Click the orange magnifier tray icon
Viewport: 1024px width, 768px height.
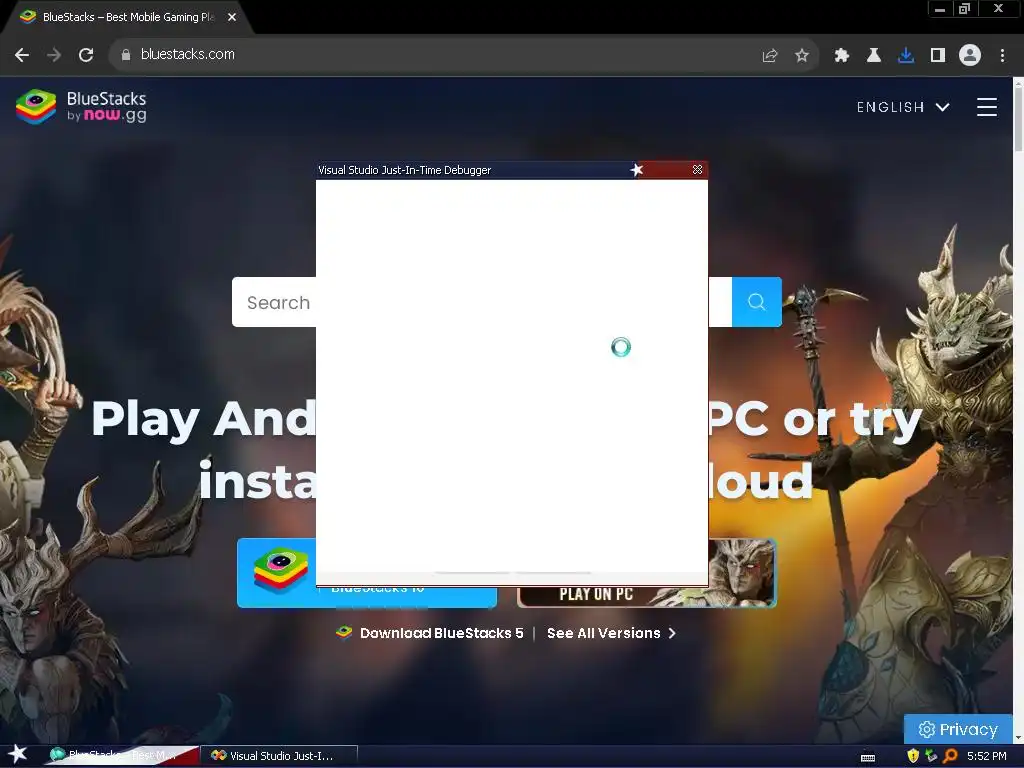[950, 756]
